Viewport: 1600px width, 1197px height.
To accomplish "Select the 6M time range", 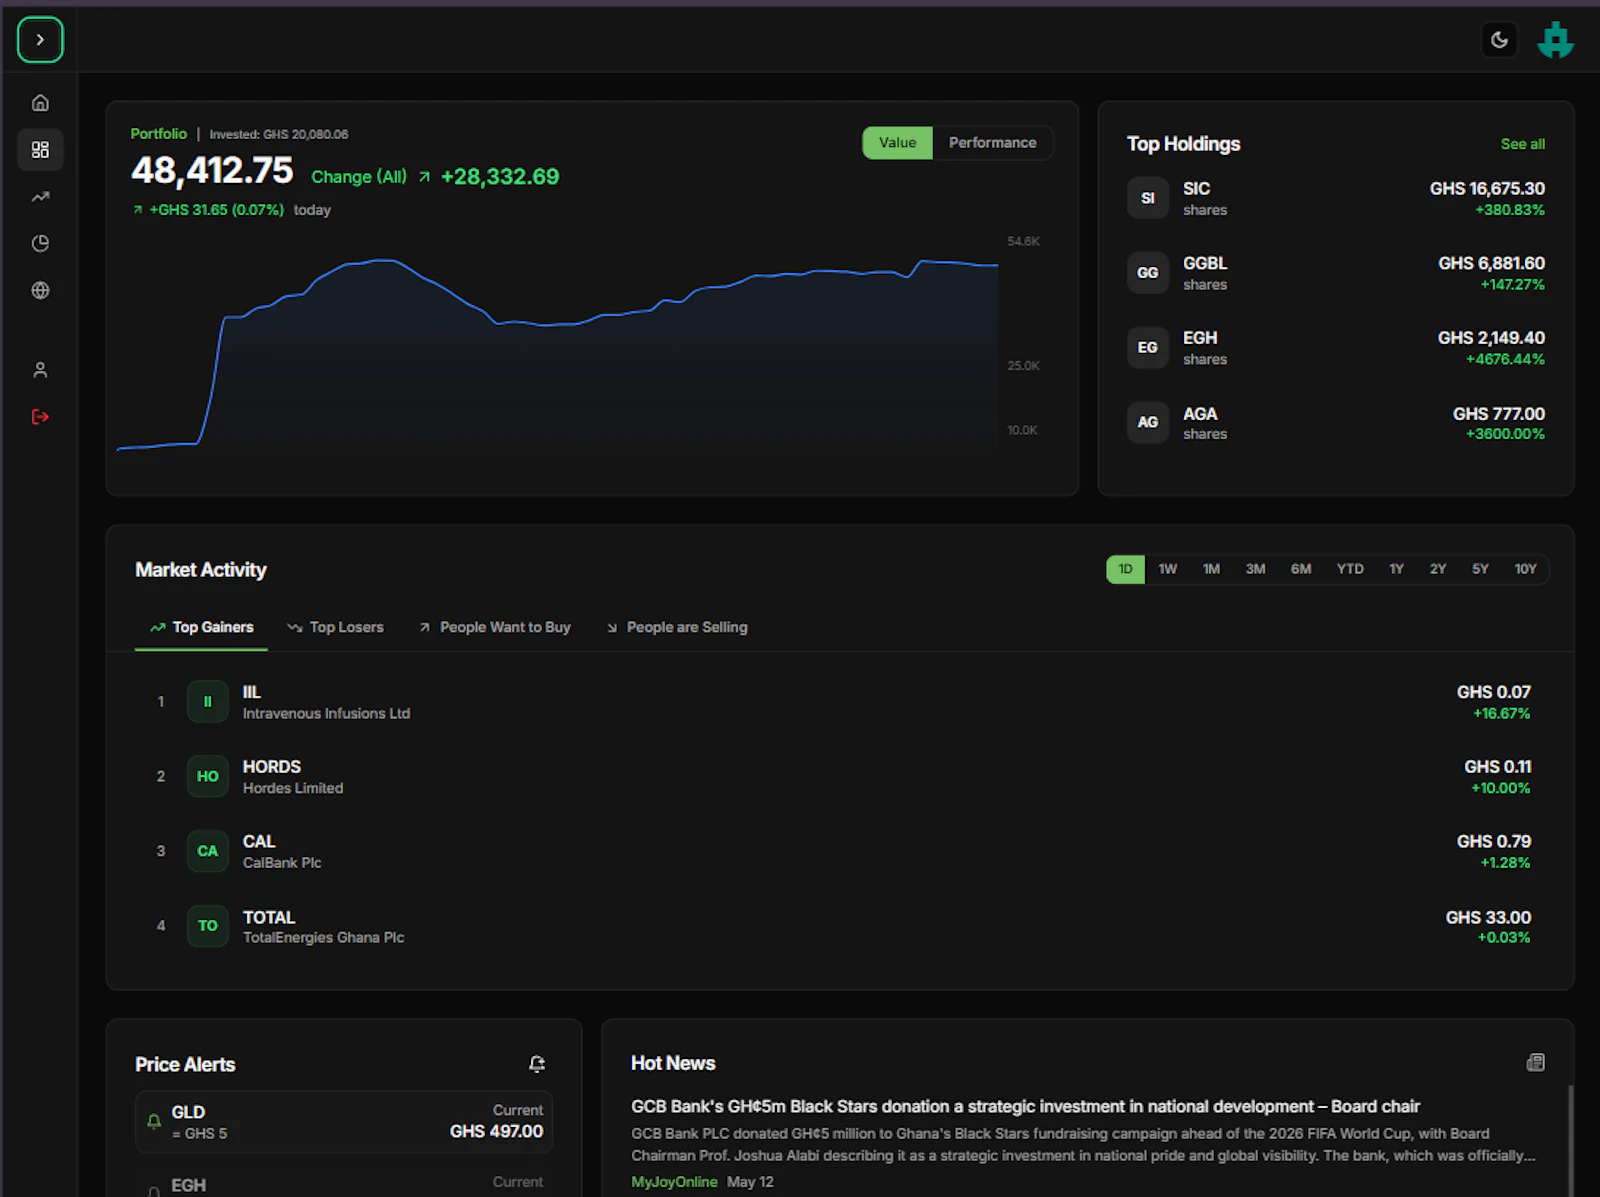I will point(1300,569).
